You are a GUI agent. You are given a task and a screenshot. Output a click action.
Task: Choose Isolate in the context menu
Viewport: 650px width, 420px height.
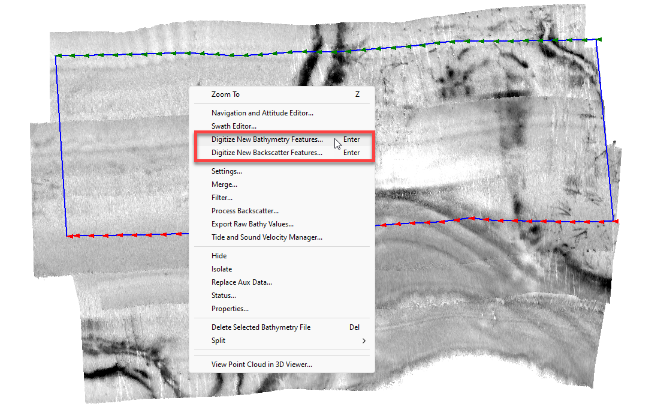click(282, 269)
